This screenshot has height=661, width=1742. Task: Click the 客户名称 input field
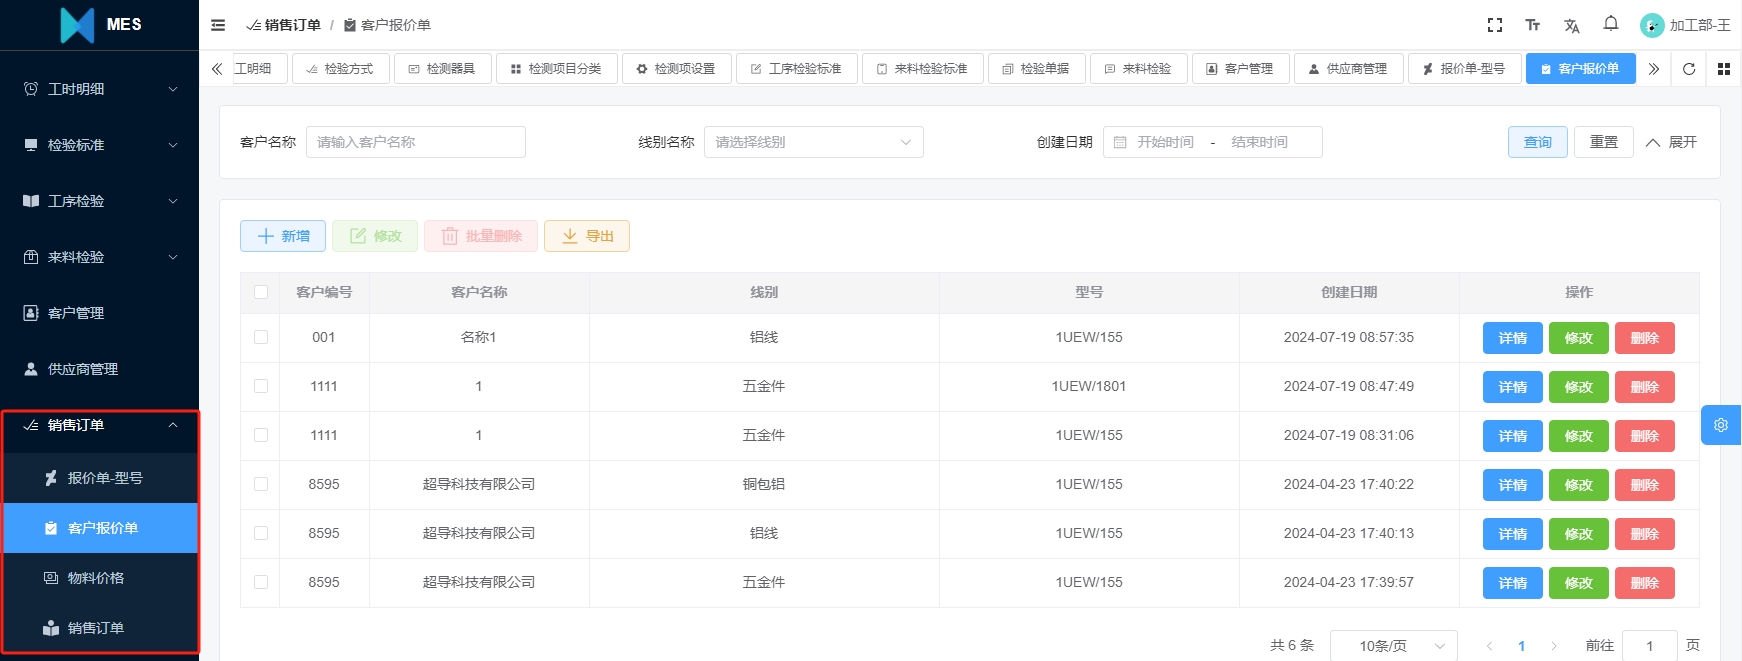click(416, 142)
